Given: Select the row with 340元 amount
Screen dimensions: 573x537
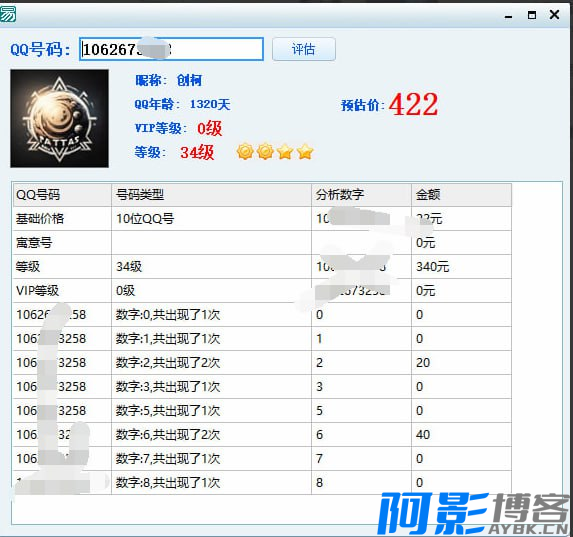Looking at the screenshot, I should 262,266.
